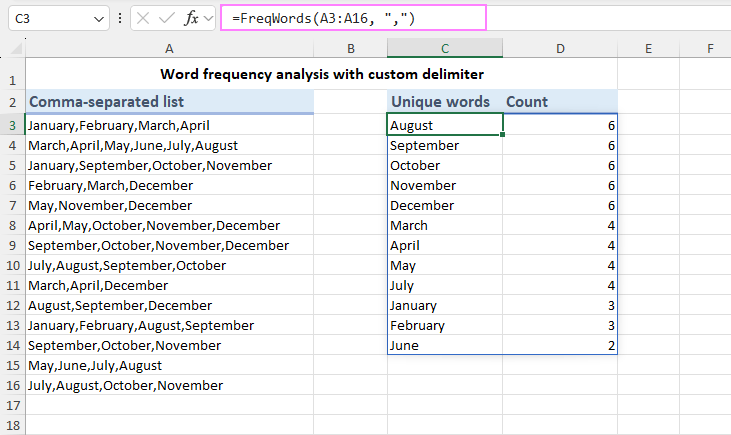Click the 'April' cell in Unique words

coord(445,246)
